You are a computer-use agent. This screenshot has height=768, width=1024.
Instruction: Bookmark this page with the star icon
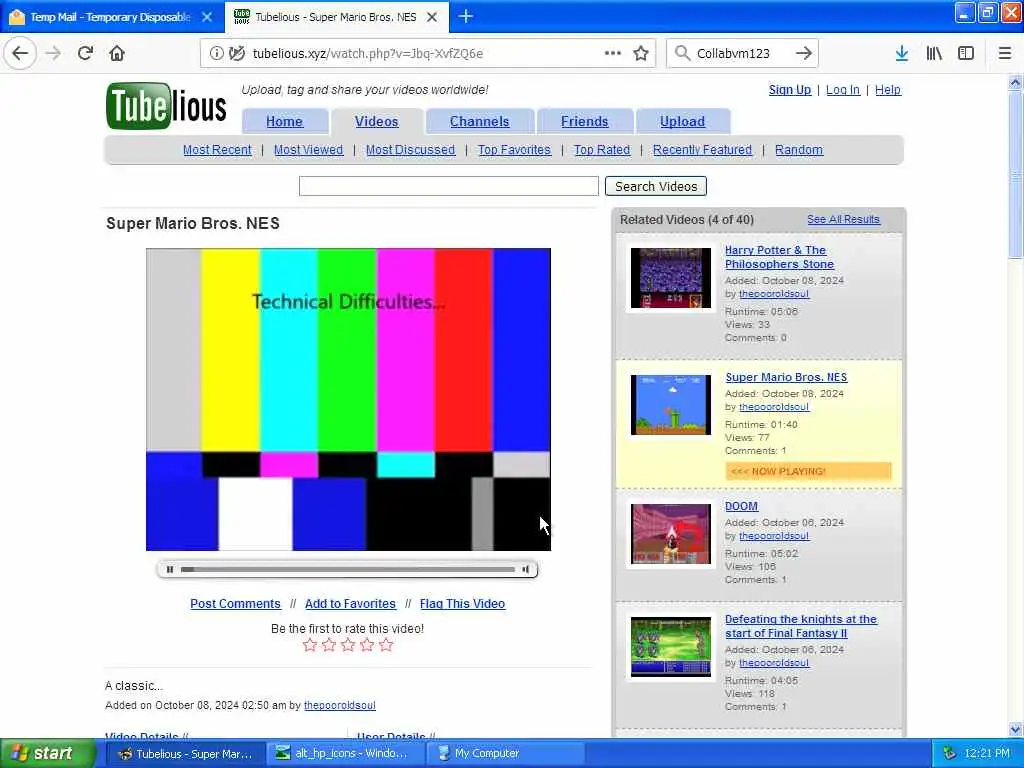[641, 53]
